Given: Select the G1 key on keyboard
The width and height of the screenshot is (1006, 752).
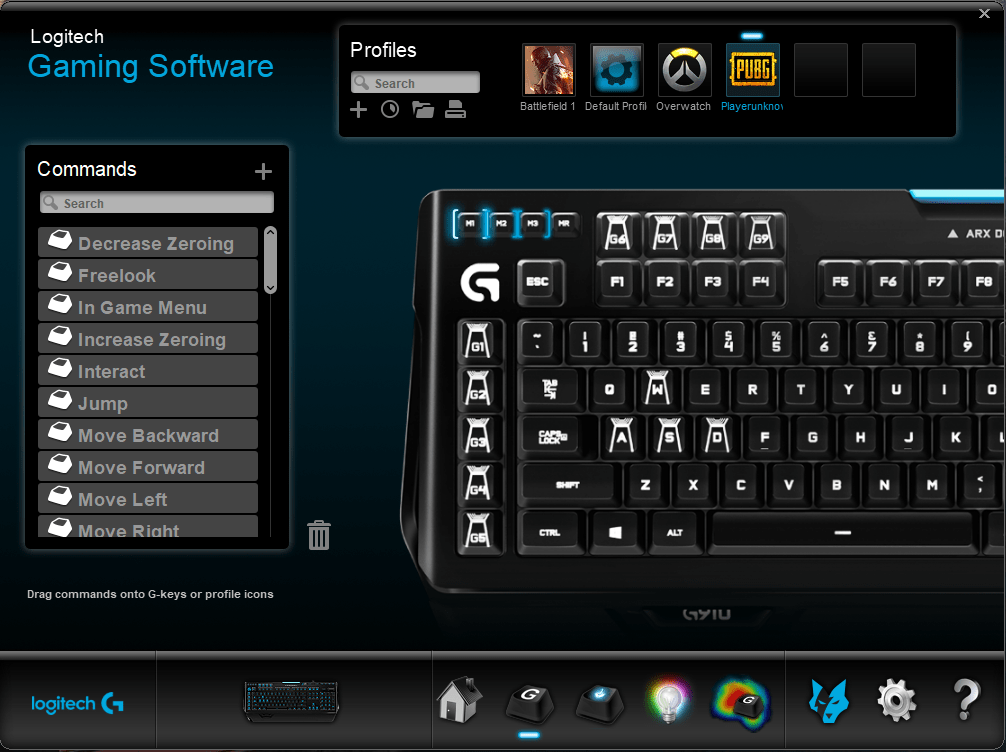Looking at the screenshot, I should pos(478,341).
